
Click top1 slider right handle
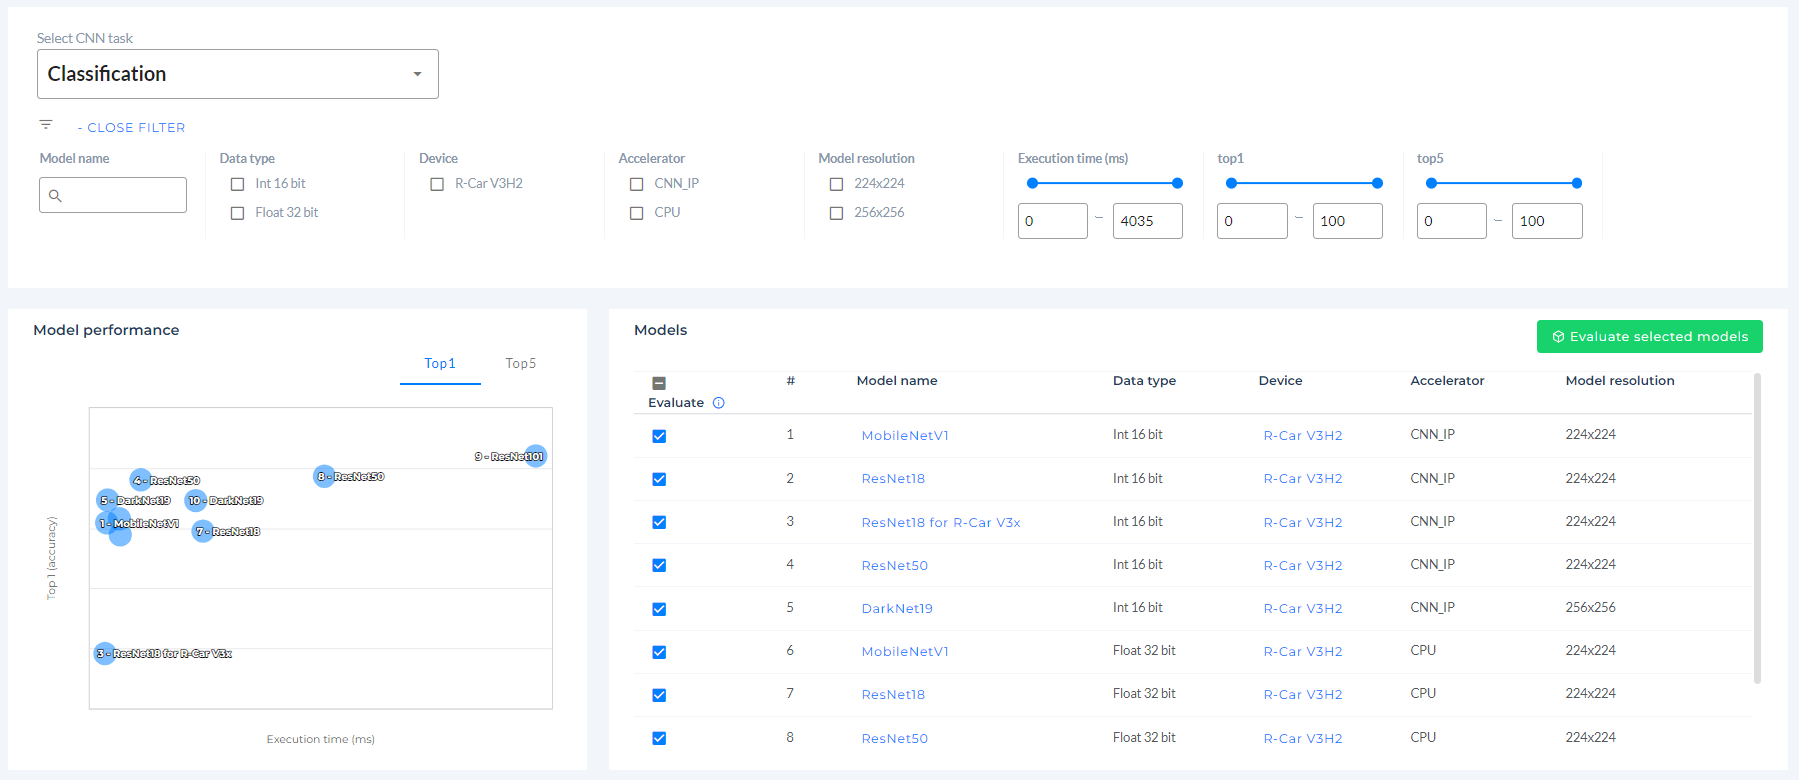click(x=1377, y=183)
